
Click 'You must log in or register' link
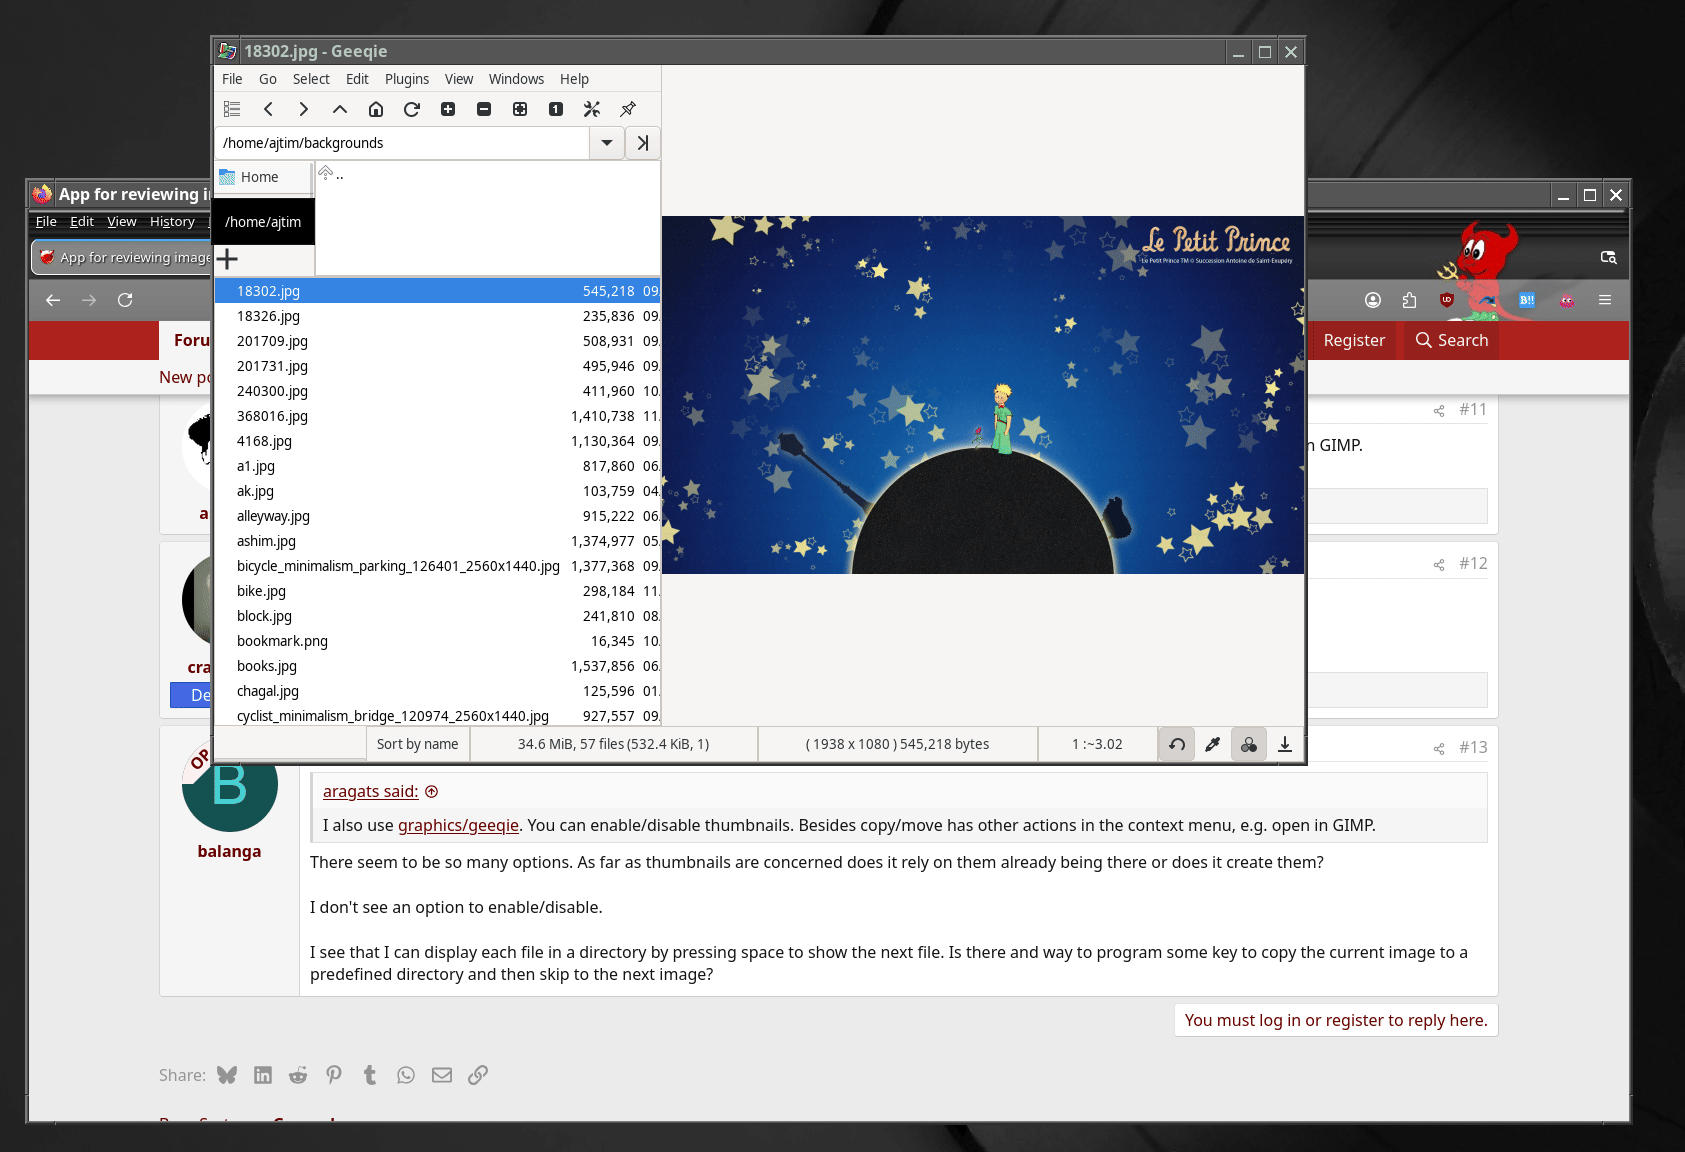pyautogui.click(x=1336, y=1020)
